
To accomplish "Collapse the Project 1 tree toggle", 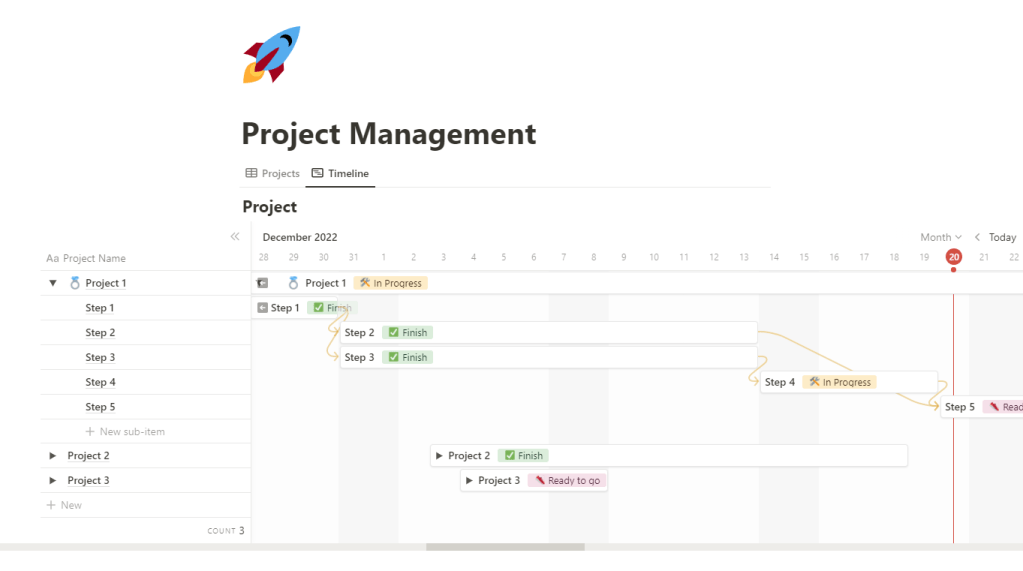I will point(53,283).
